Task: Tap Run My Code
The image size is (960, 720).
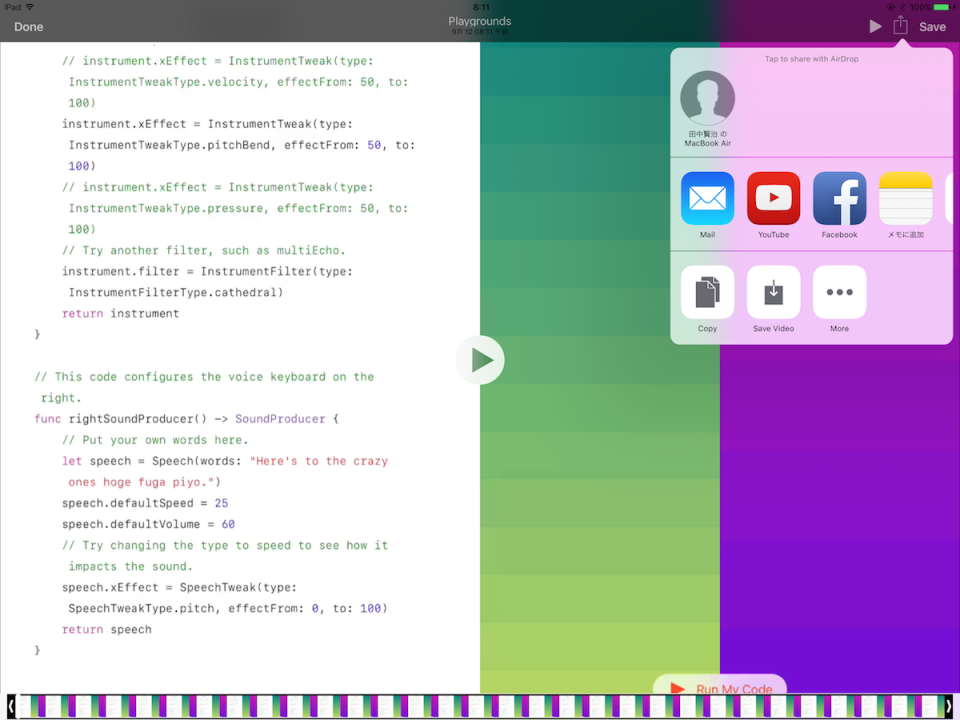Action: (719, 688)
